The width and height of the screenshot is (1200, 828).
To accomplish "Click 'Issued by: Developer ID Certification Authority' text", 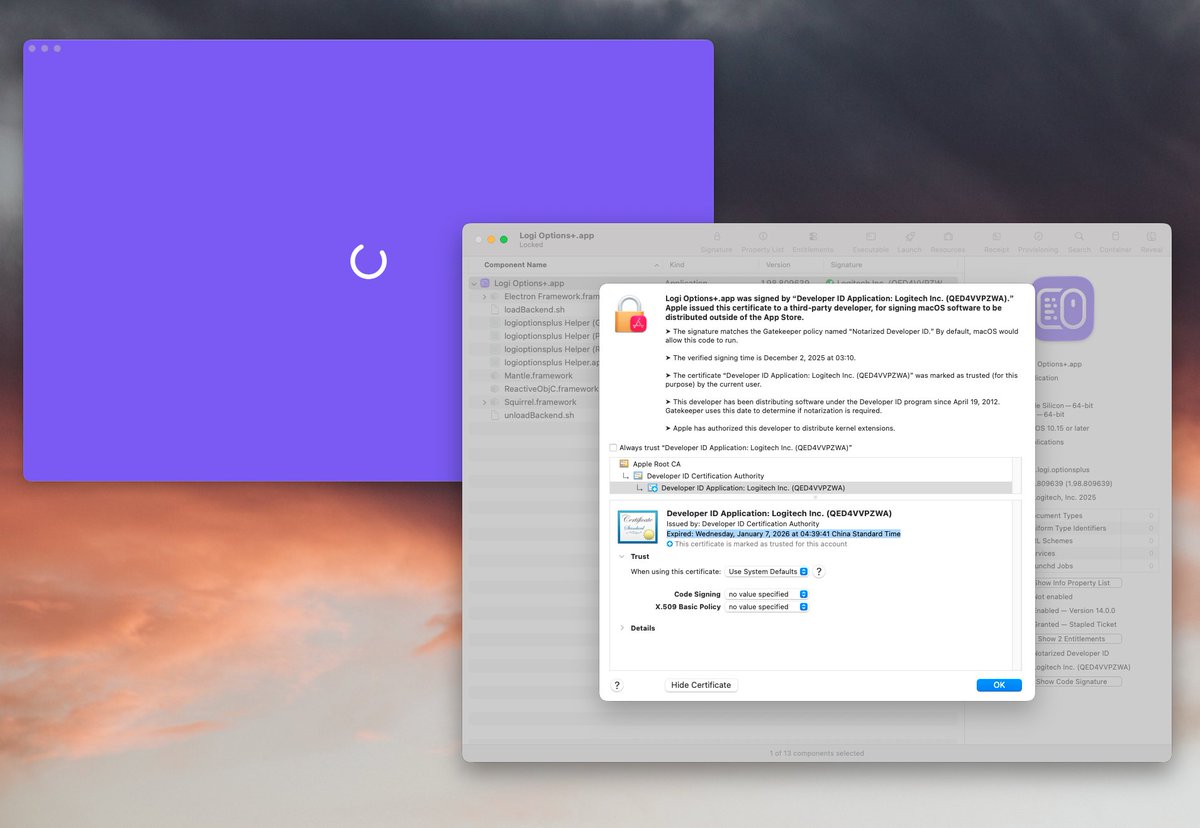I will click(743, 523).
